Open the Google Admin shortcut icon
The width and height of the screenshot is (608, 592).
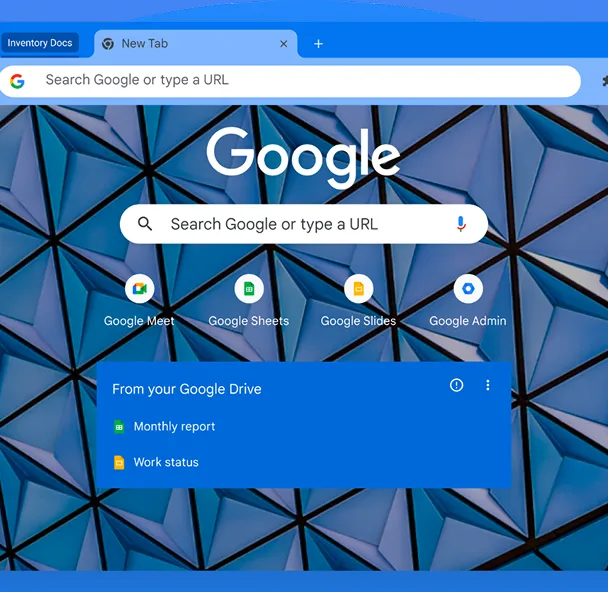(468, 288)
